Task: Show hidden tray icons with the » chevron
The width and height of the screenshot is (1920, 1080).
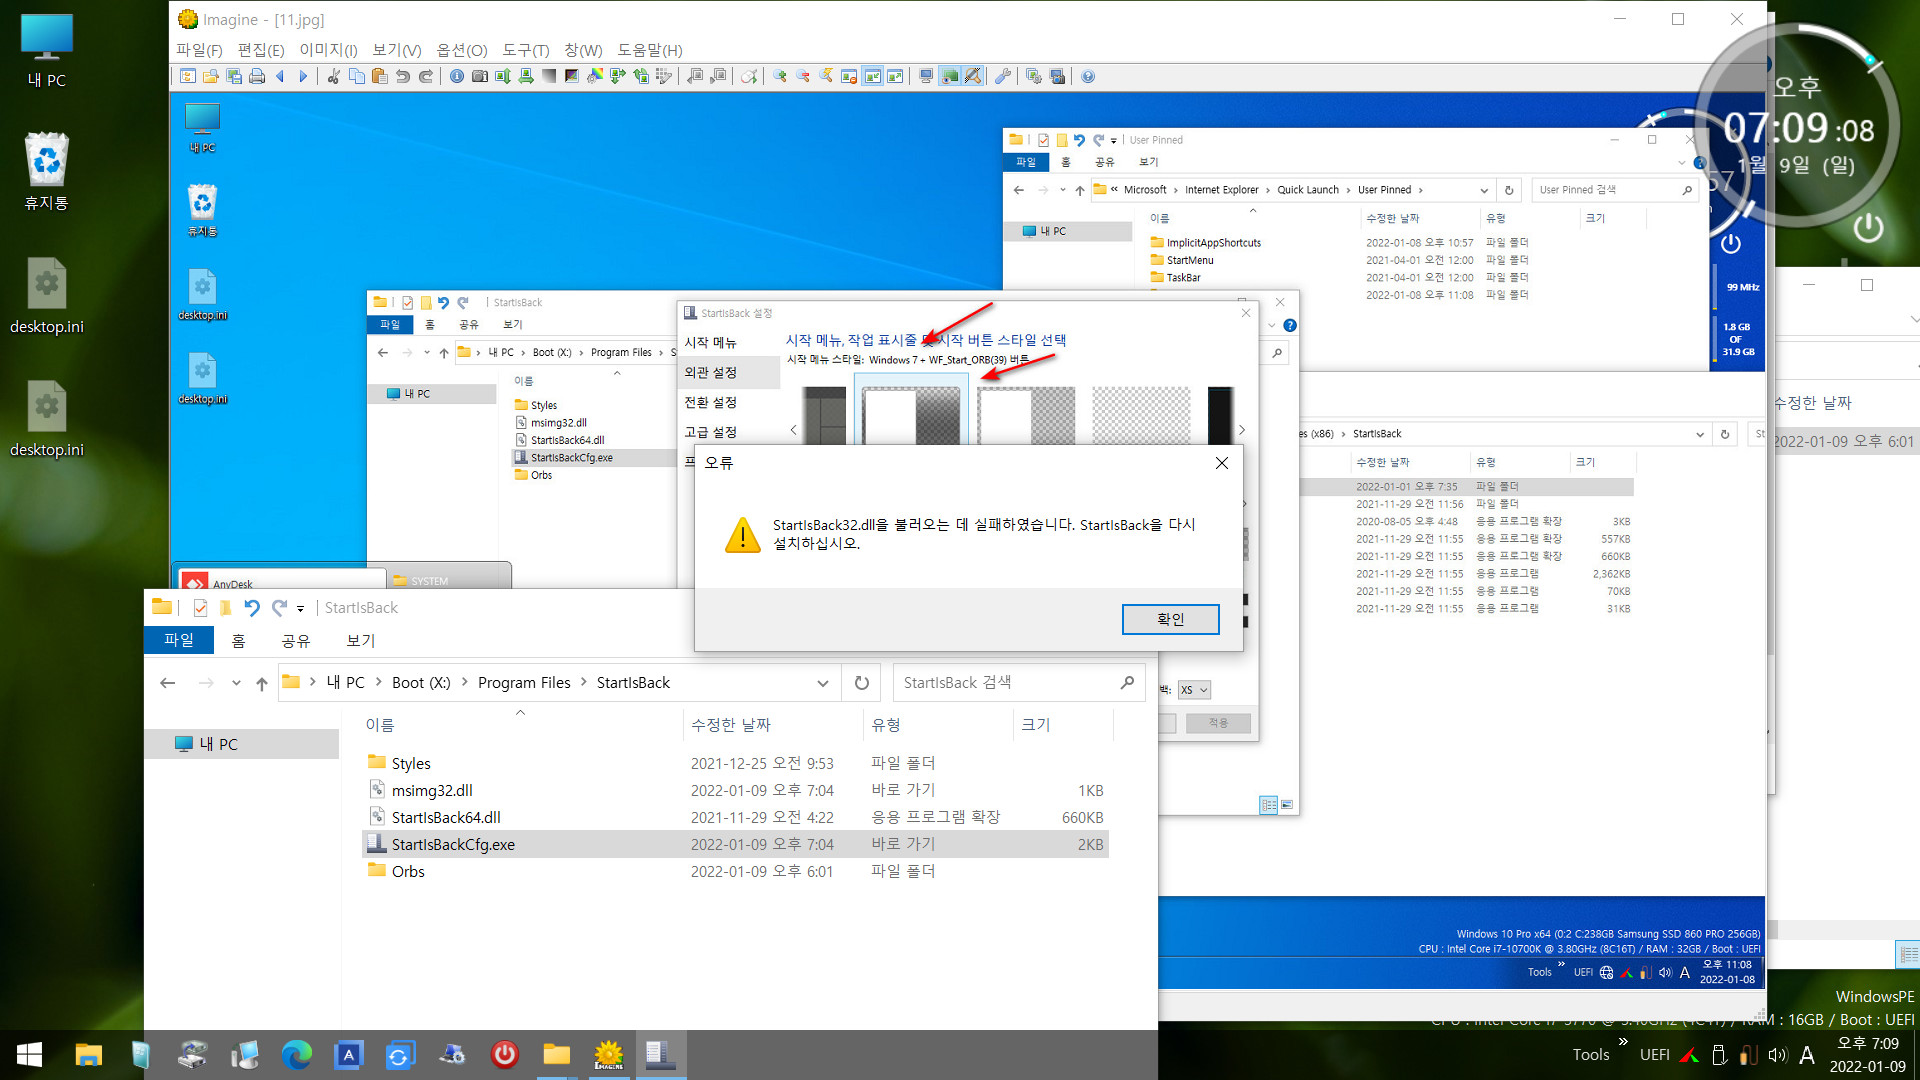Action: tap(1622, 1042)
